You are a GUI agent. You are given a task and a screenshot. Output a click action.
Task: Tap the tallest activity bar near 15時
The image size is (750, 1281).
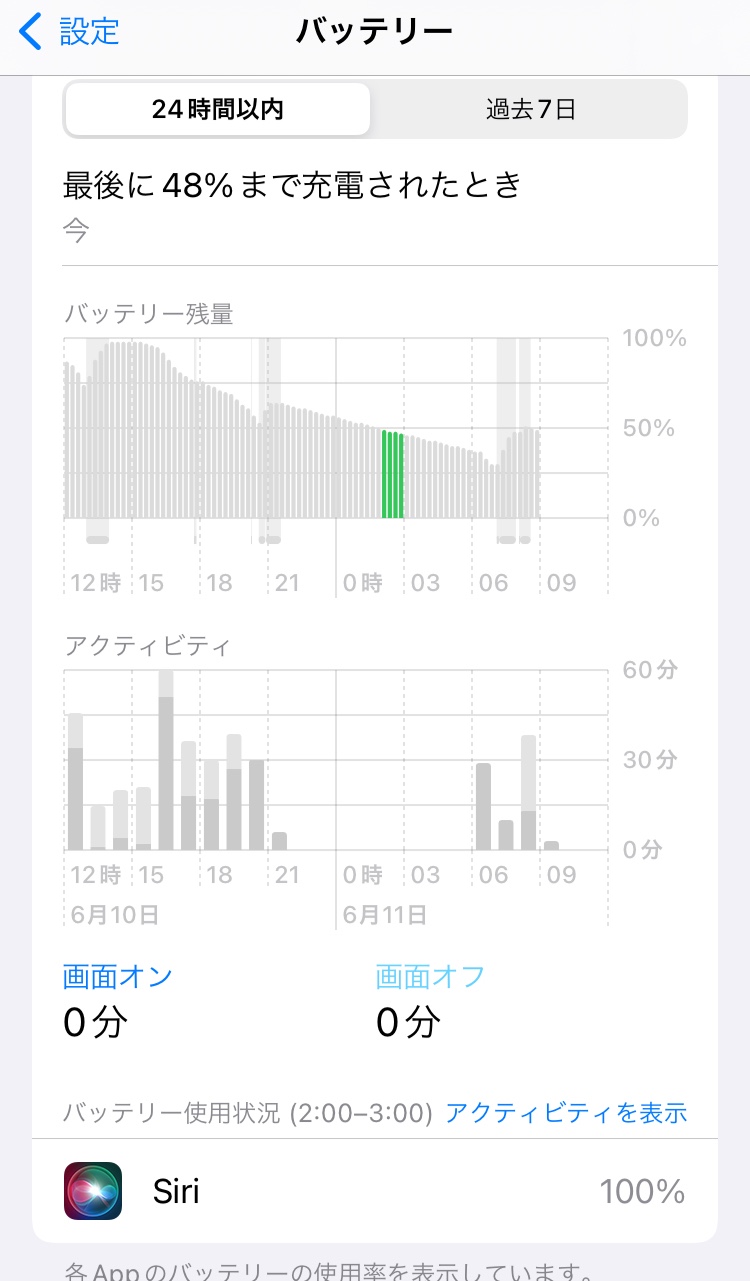click(x=166, y=770)
